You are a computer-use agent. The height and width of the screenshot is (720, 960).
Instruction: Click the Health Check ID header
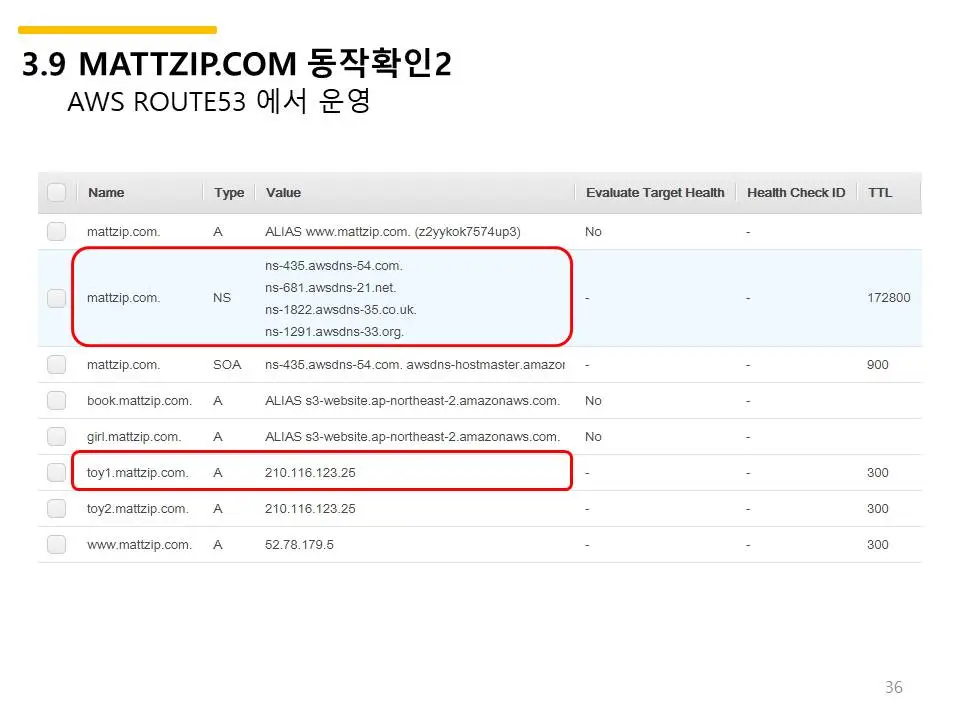click(796, 192)
